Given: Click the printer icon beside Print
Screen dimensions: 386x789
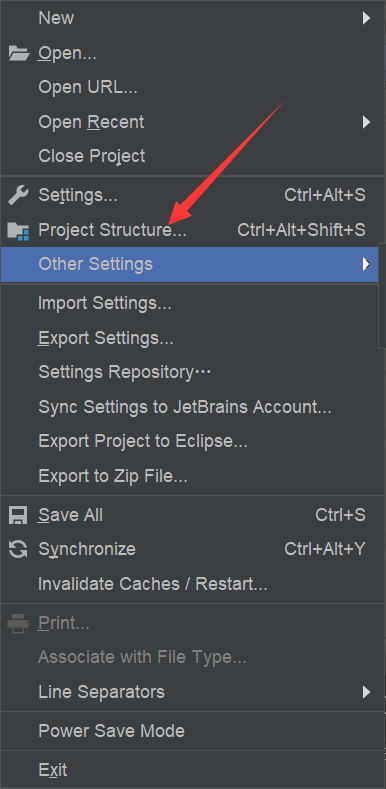Looking at the screenshot, I should (x=19, y=624).
